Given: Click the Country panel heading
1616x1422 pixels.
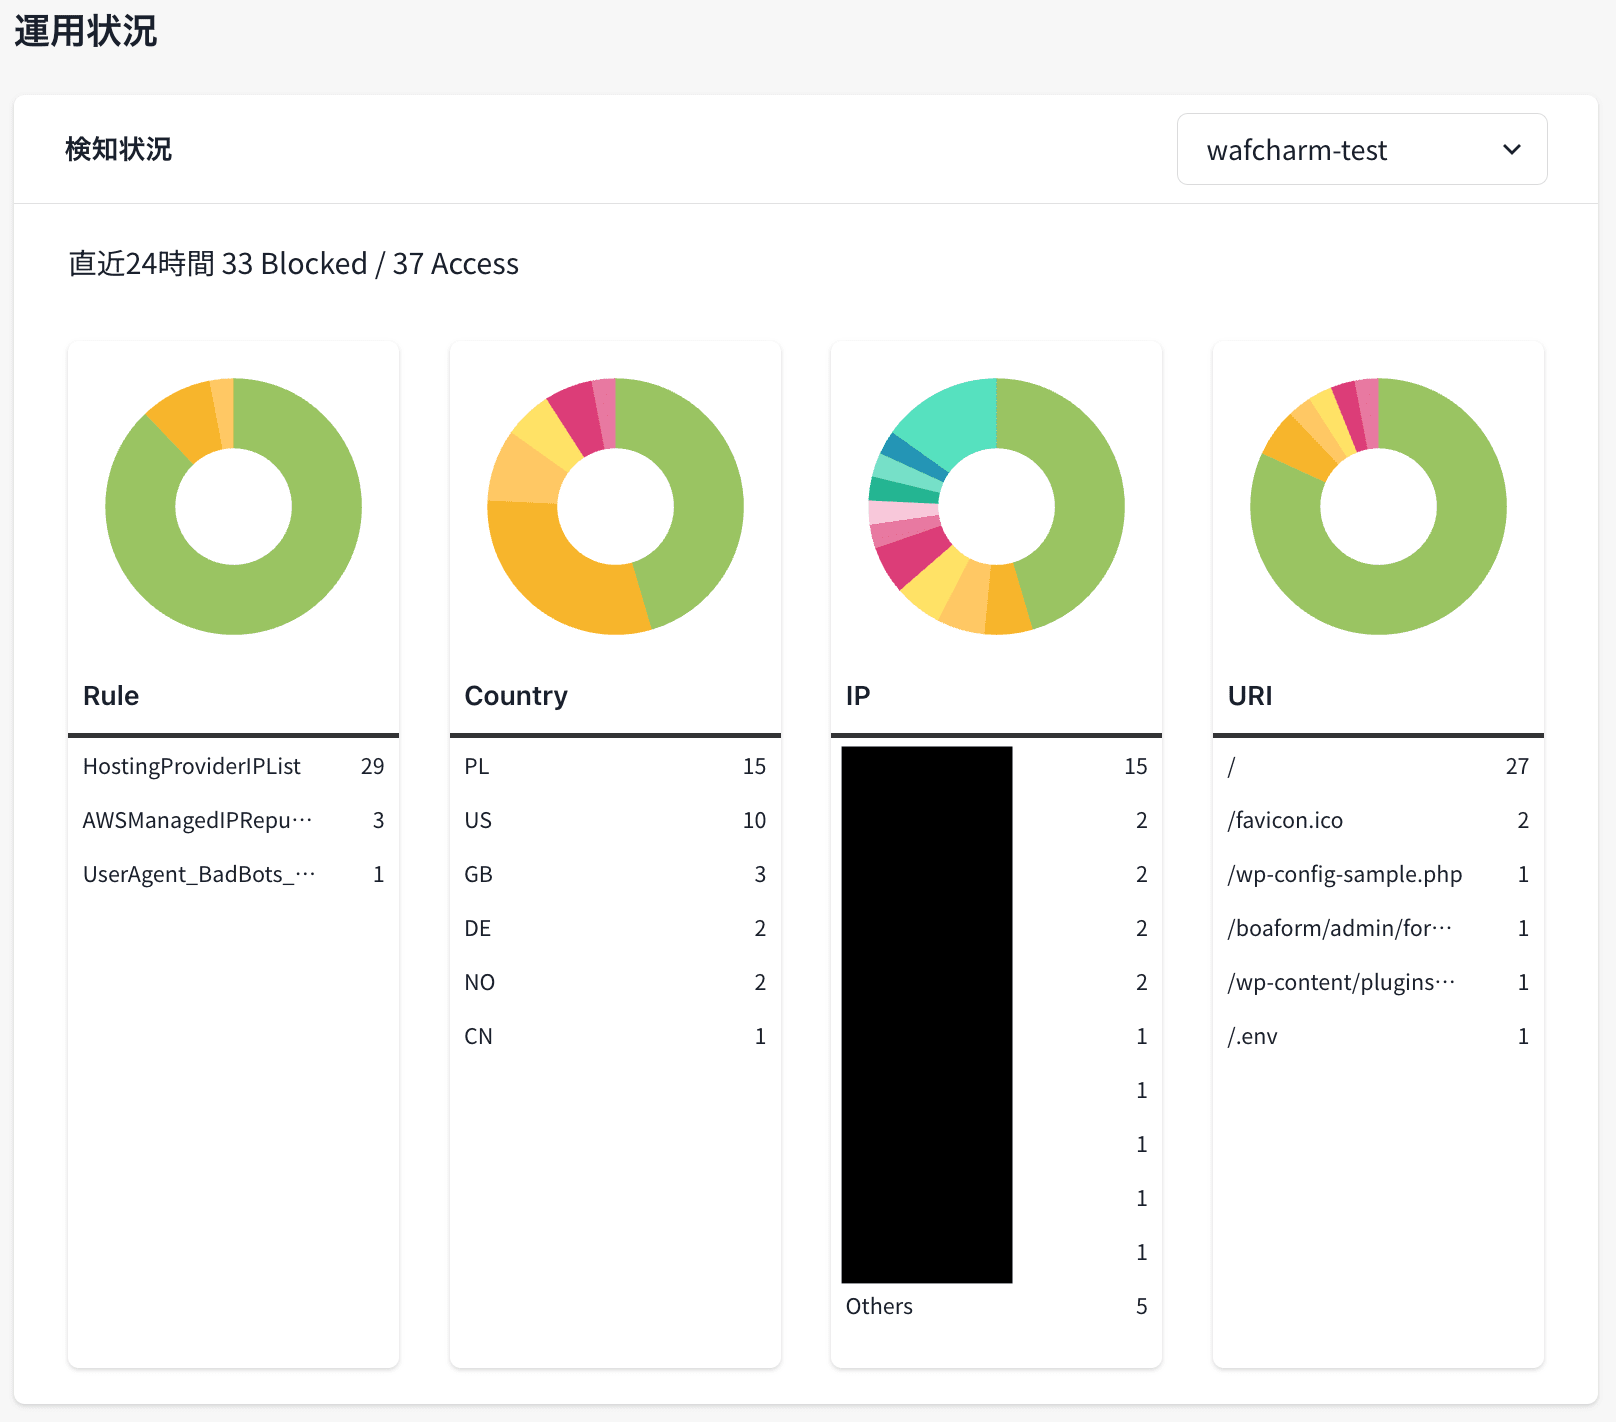Looking at the screenshot, I should 516,695.
